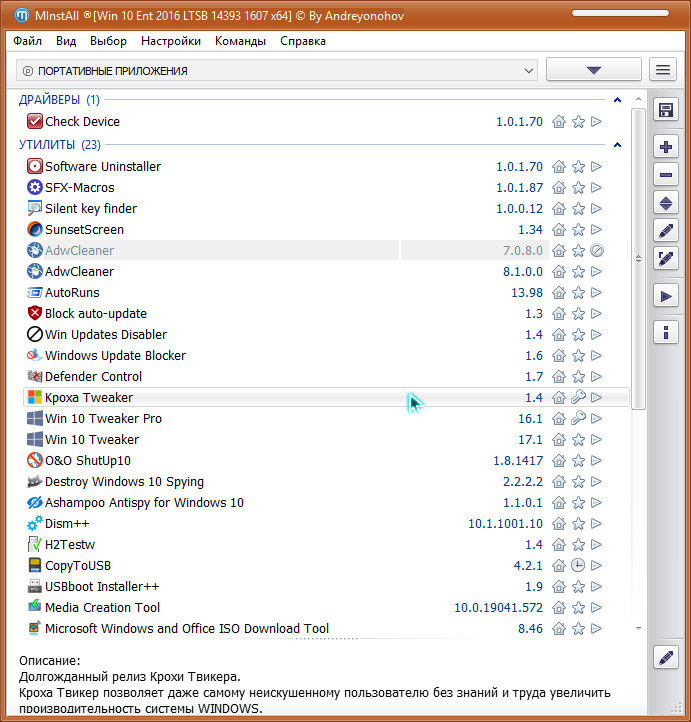Click version 10.1.1001.10 of Dism++

tap(505, 524)
